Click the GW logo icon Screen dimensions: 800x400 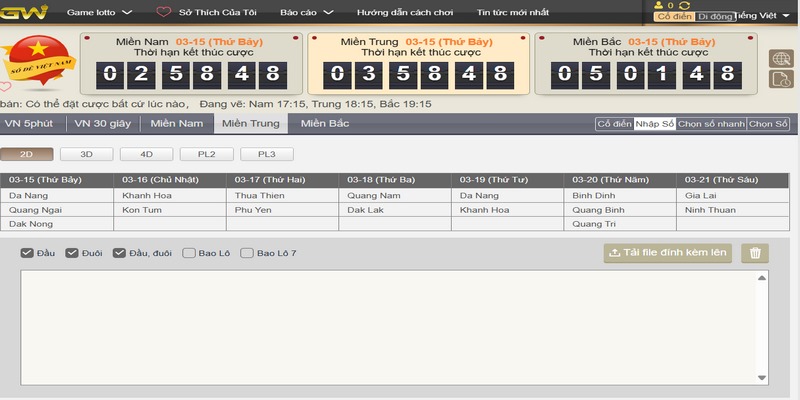pos(21,13)
